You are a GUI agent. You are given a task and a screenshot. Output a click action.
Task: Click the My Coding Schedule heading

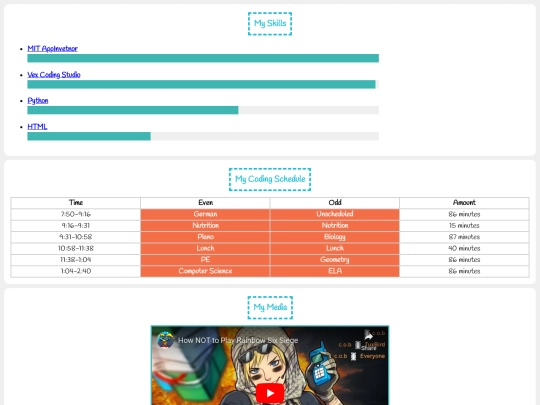(x=270, y=179)
